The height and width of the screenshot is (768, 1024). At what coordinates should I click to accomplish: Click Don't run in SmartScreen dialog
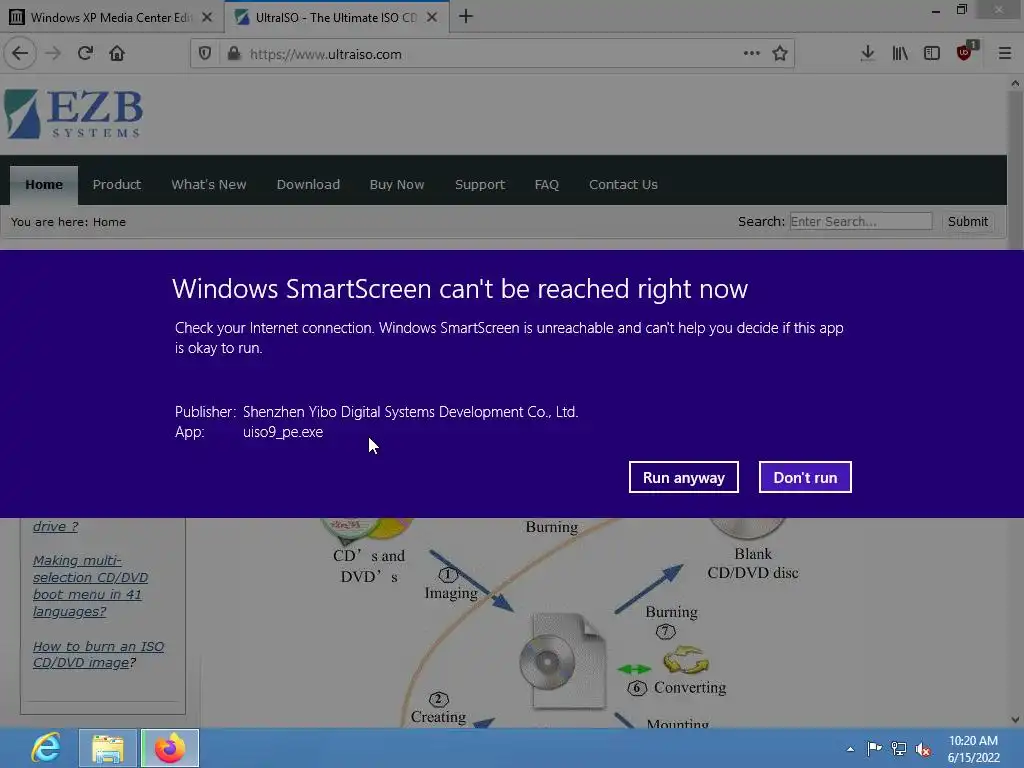[805, 477]
